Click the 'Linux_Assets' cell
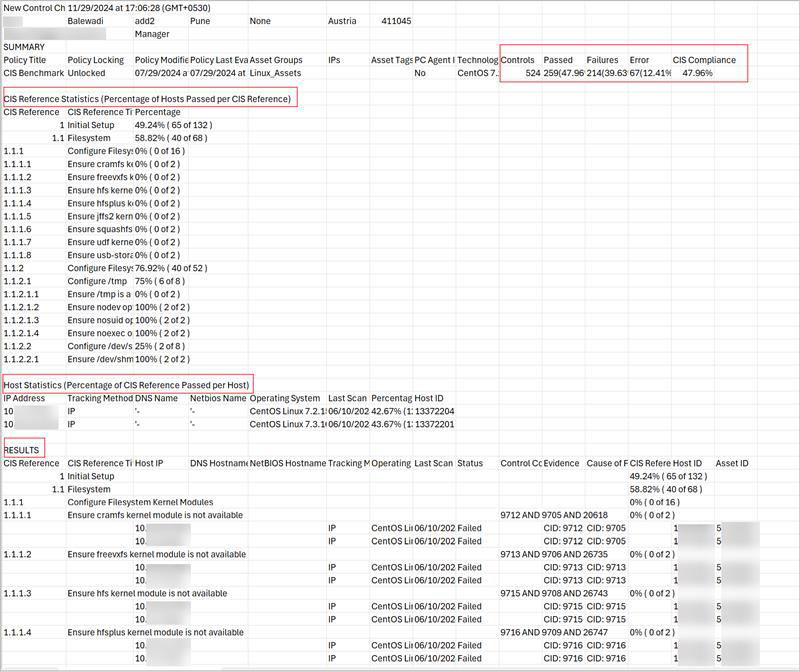800x671 pixels. (x=275, y=73)
